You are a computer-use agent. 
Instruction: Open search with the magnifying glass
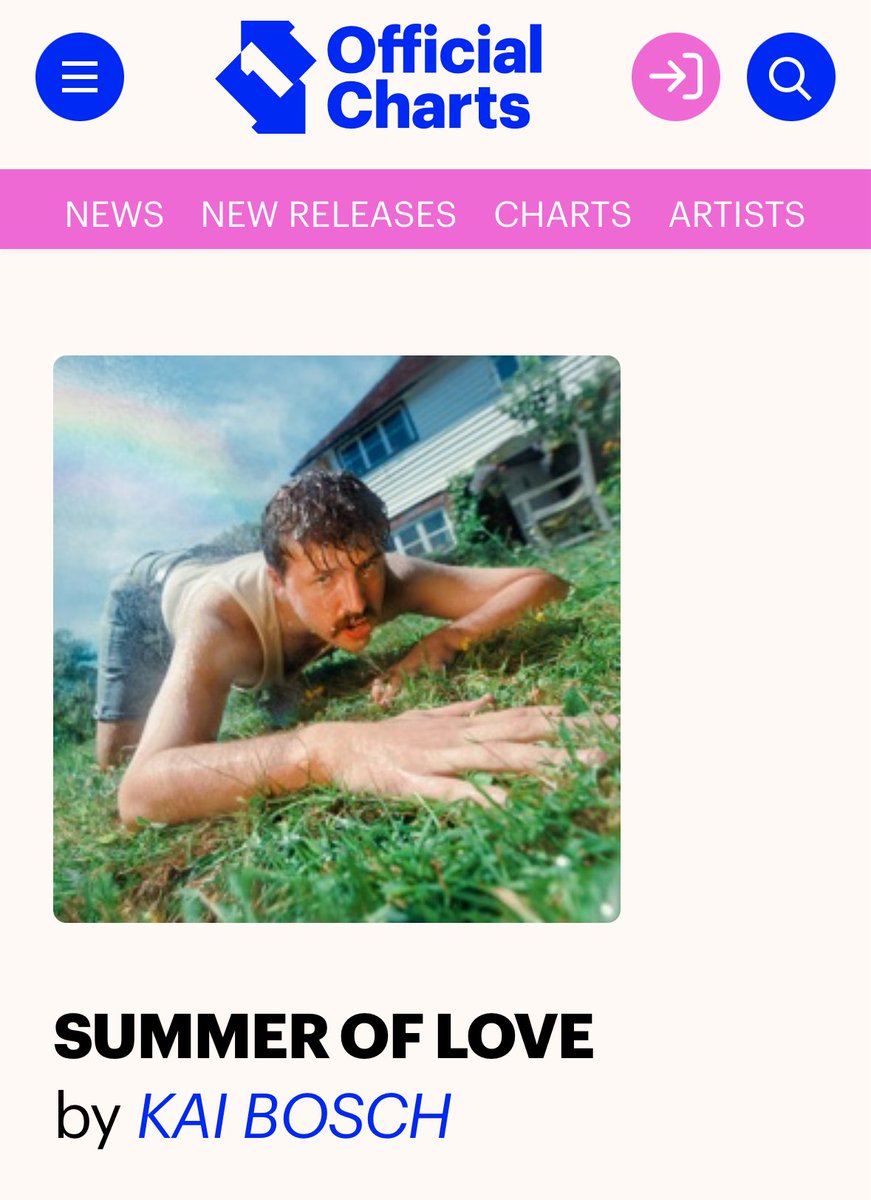(791, 77)
